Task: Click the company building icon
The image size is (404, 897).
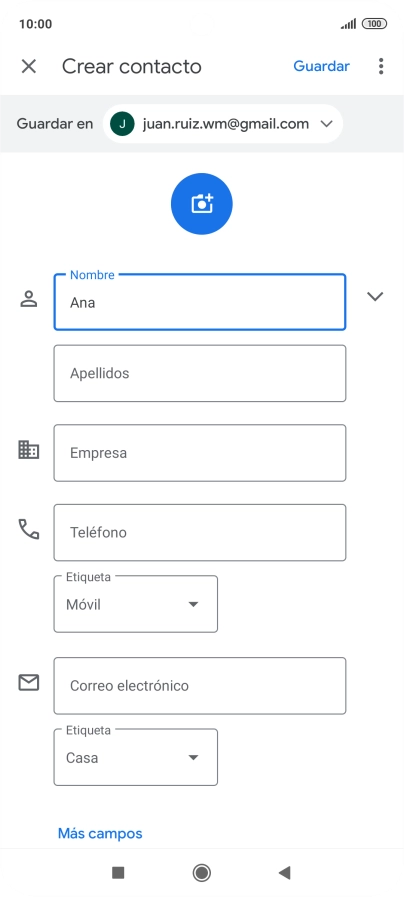Action: click(x=29, y=450)
